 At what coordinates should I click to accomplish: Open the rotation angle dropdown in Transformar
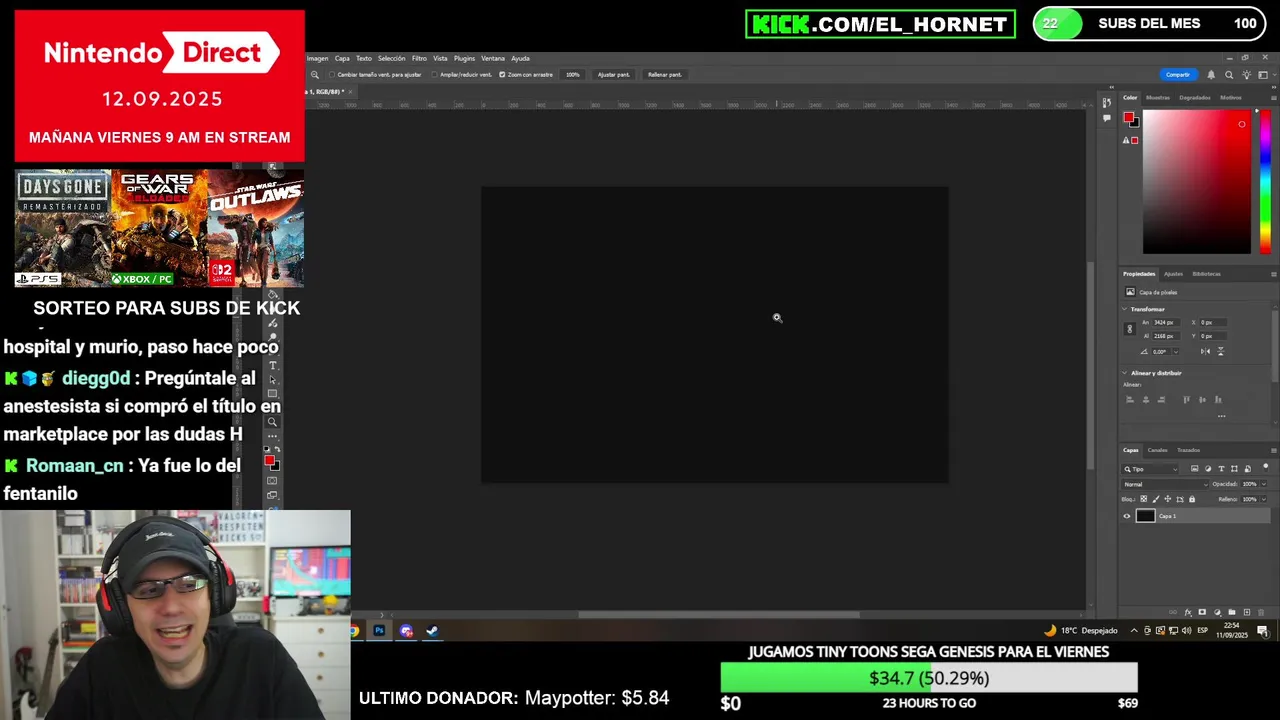(1176, 352)
